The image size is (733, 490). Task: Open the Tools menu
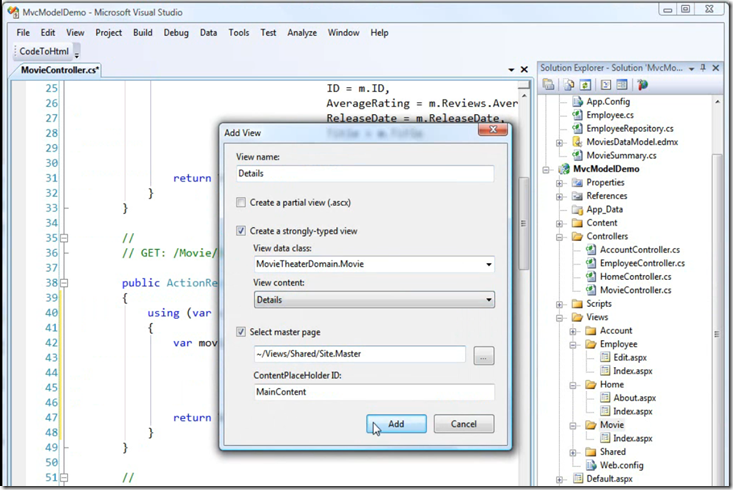point(238,33)
